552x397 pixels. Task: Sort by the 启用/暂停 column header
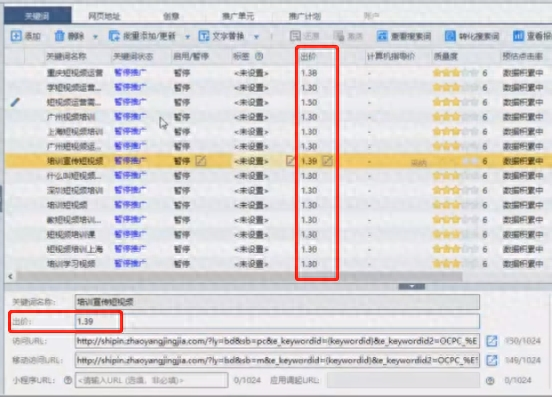(191, 56)
